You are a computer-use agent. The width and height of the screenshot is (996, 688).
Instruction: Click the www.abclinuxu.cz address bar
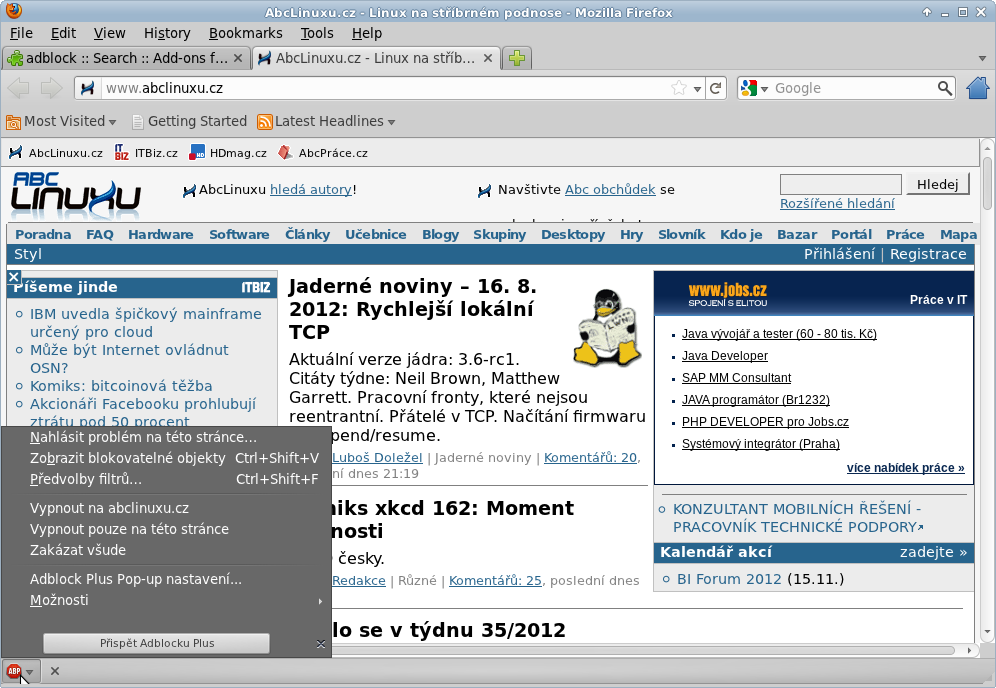385,88
